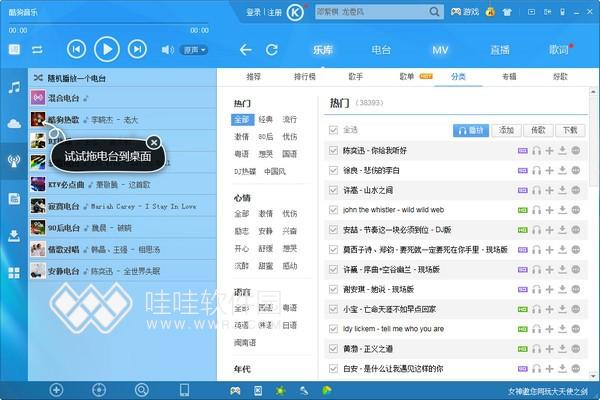Uncheck 黄渤 - 正义之道 checkbox
This screenshot has height=400, width=600.
pyautogui.click(x=333, y=349)
